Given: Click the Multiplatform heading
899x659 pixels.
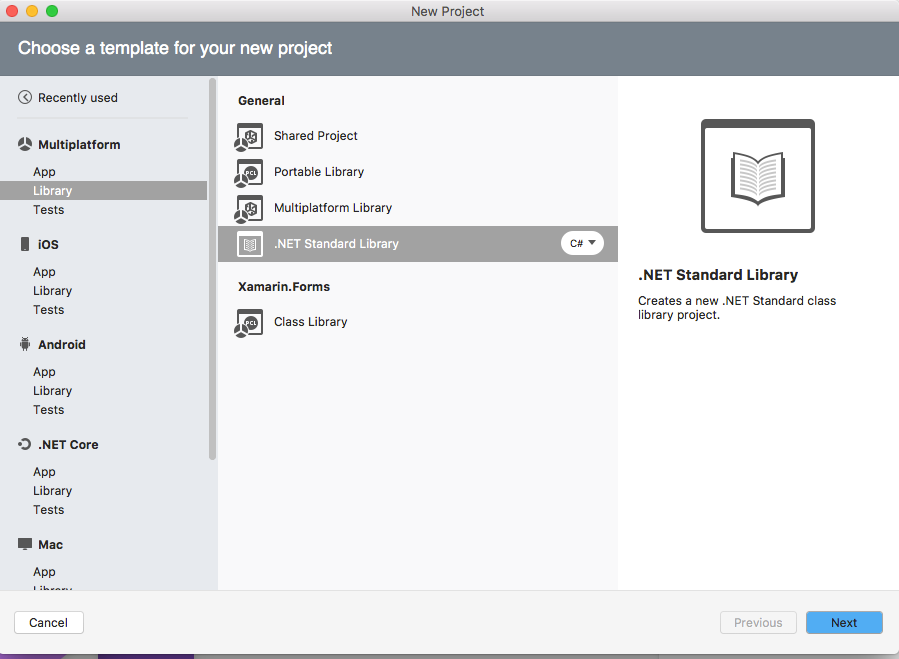Looking at the screenshot, I should pos(79,145).
